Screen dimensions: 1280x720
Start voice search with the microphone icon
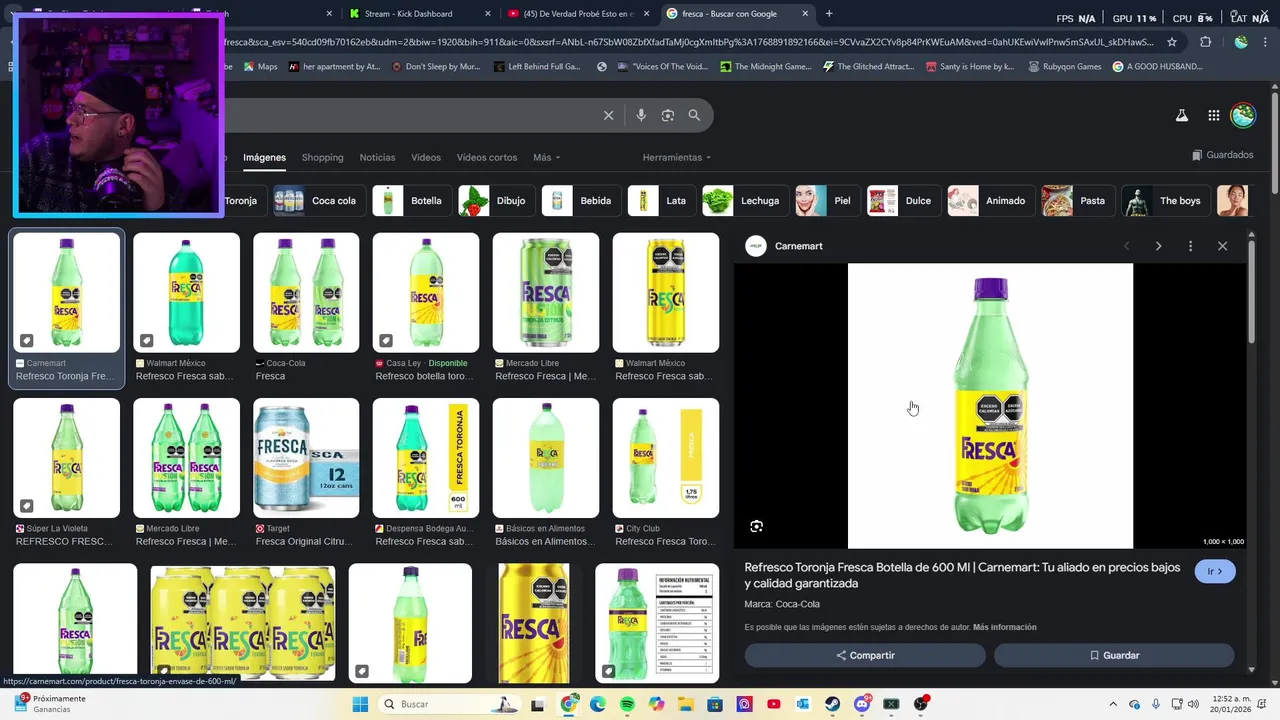pyautogui.click(x=641, y=115)
